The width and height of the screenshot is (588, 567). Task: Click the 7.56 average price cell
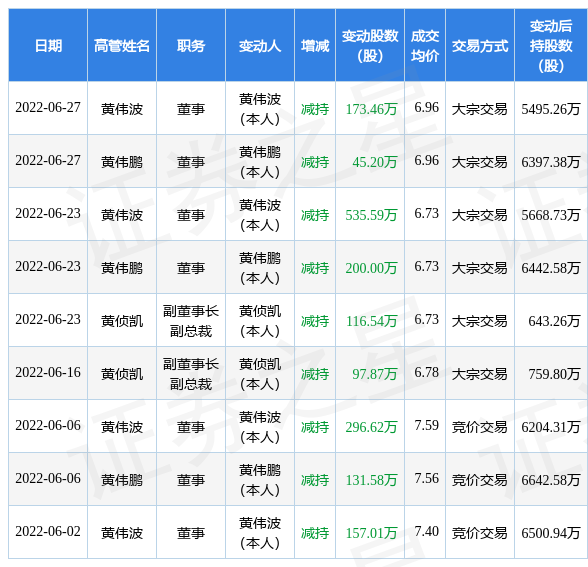pos(426,478)
